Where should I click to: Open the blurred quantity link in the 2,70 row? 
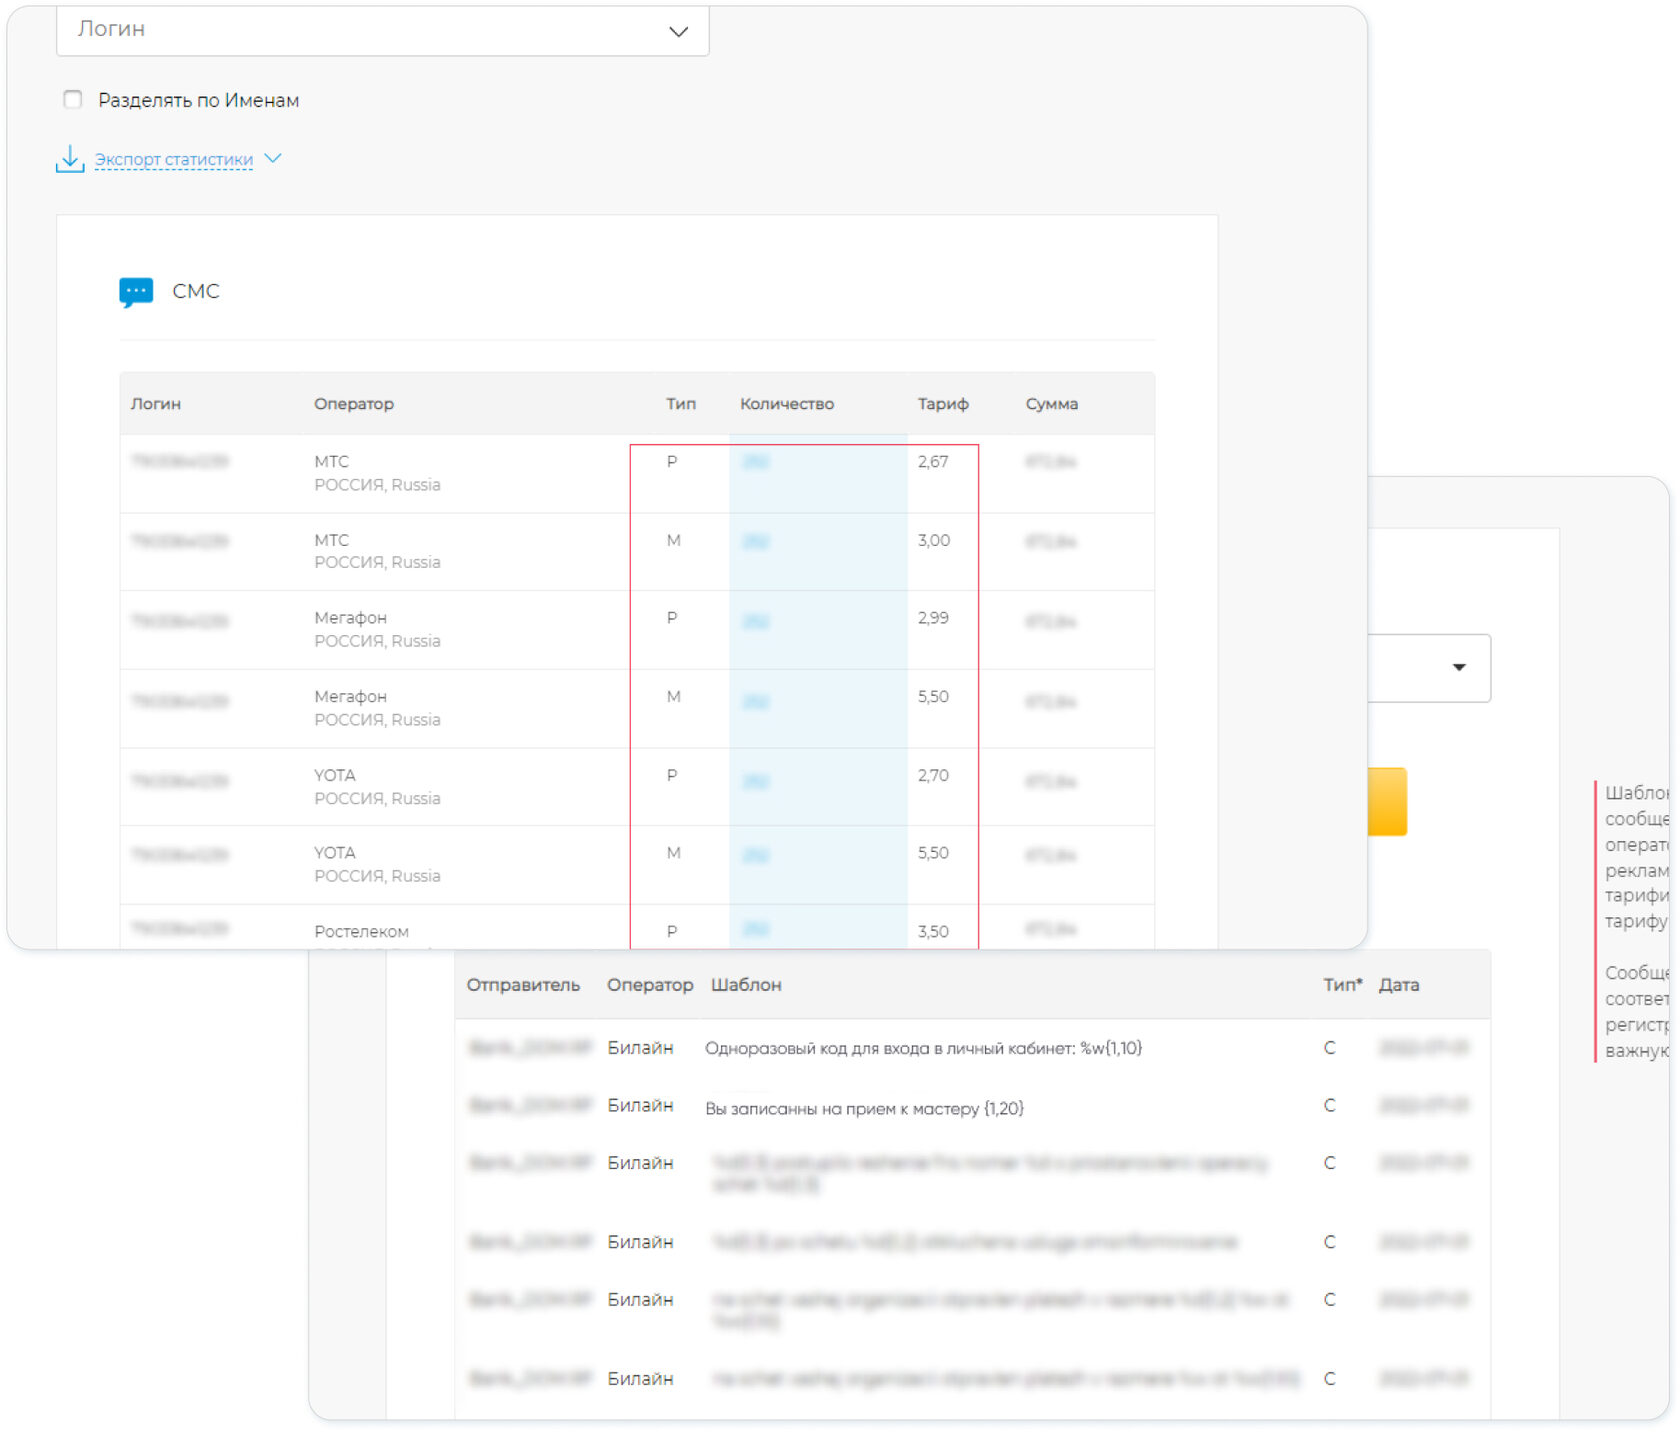click(x=756, y=782)
